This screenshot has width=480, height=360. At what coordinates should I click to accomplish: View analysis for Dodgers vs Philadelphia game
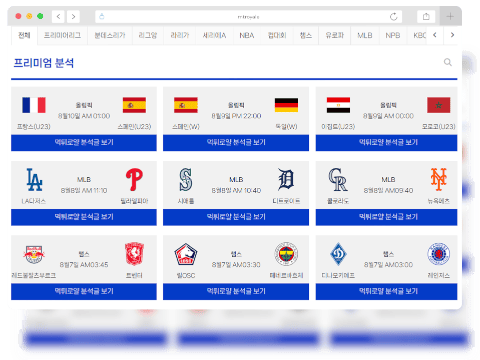[x=84, y=217]
